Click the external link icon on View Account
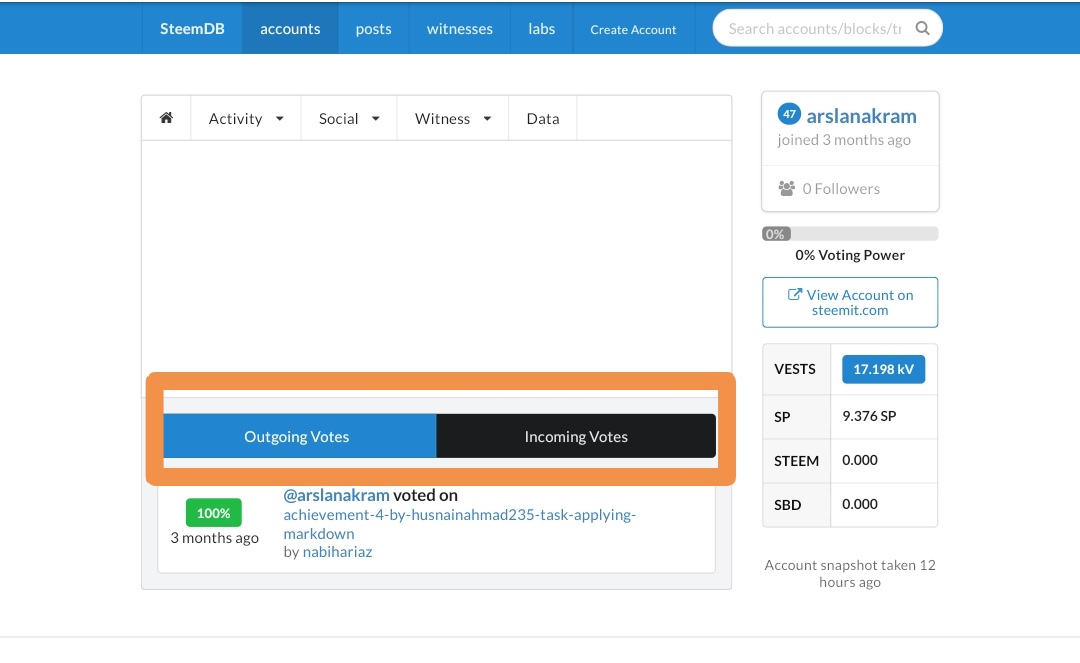This screenshot has height=663, width=1080. [x=795, y=295]
